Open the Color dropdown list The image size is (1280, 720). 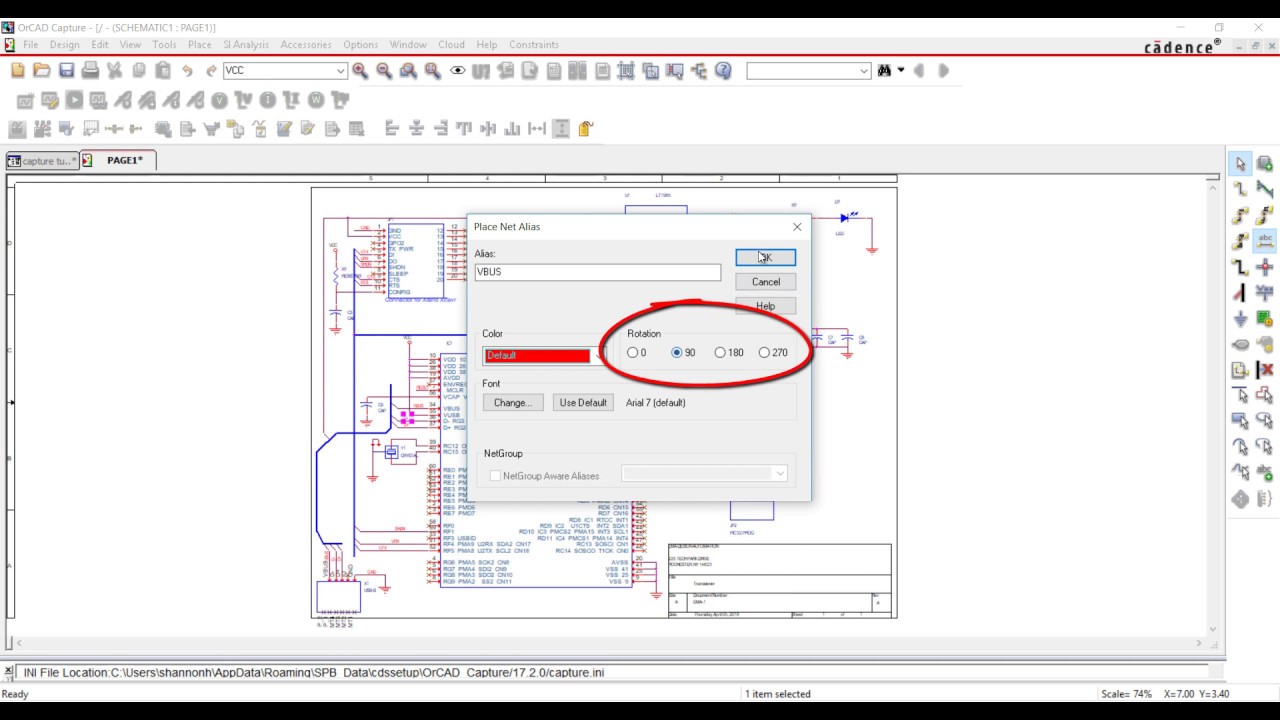(600, 355)
